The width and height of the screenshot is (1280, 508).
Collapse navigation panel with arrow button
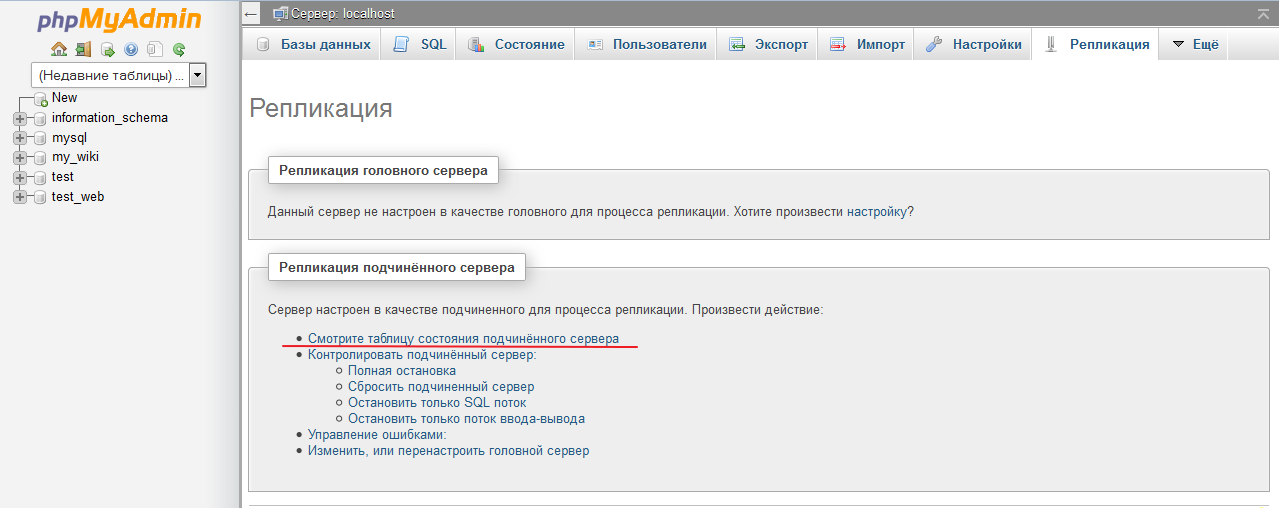point(251,15)
